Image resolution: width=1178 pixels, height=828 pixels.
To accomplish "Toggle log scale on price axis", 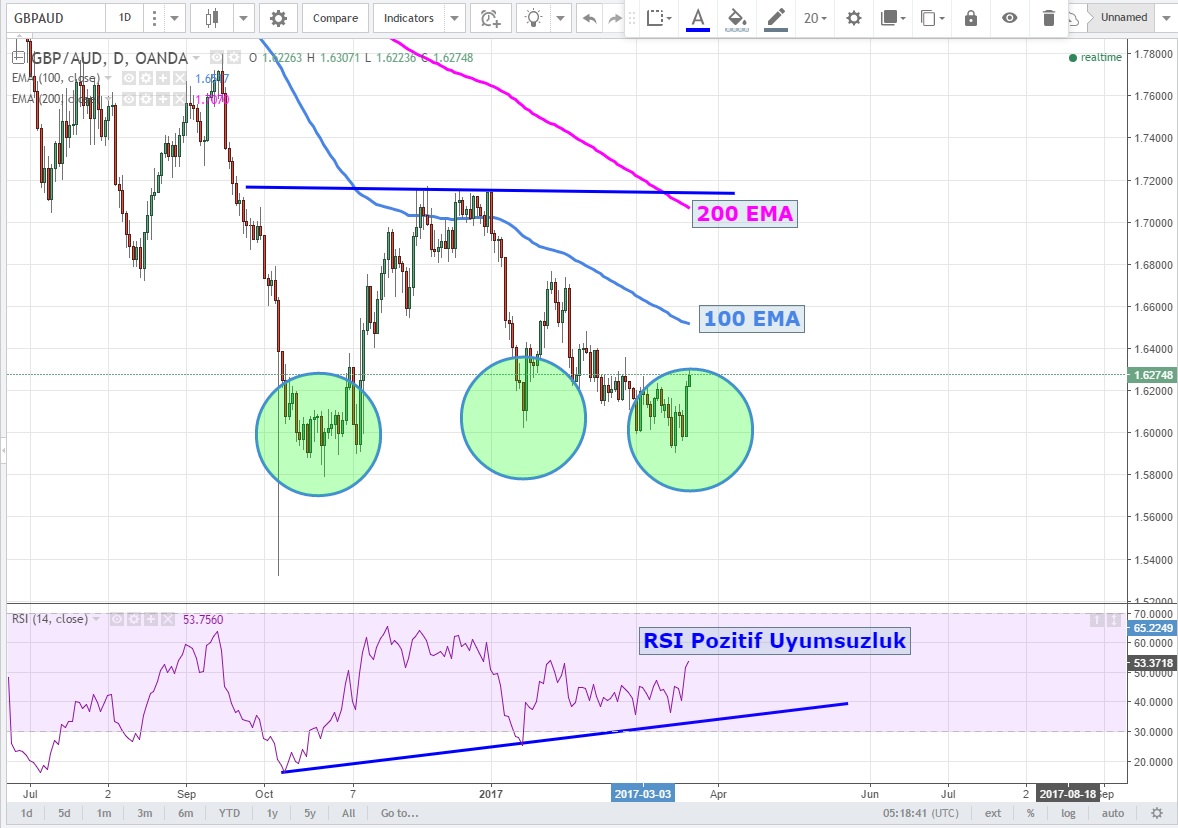I will pos(1069,813).
